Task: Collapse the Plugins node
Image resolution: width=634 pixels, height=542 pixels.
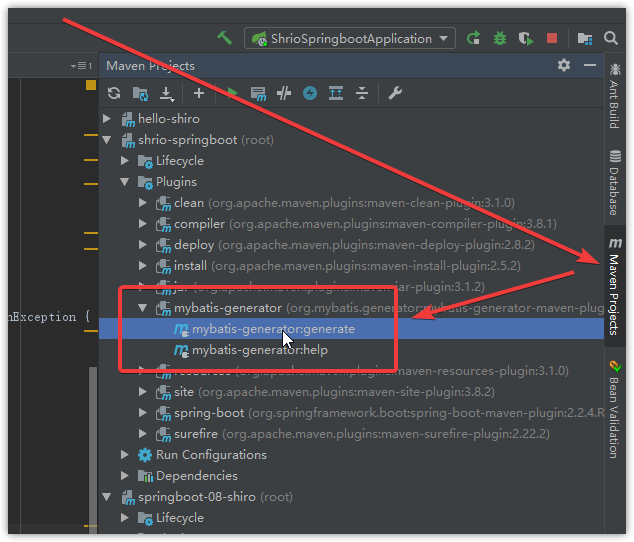Action: tap(125, 182)
